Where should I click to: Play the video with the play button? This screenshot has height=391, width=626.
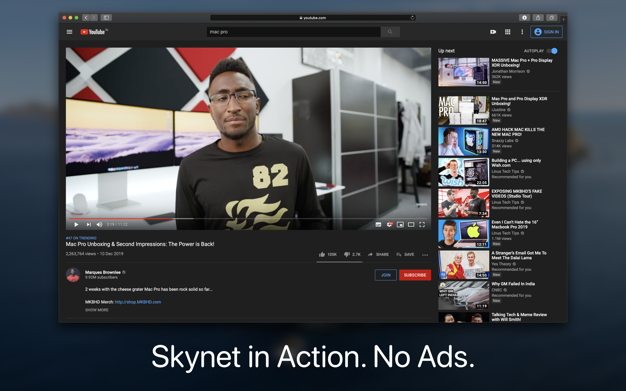76,224
